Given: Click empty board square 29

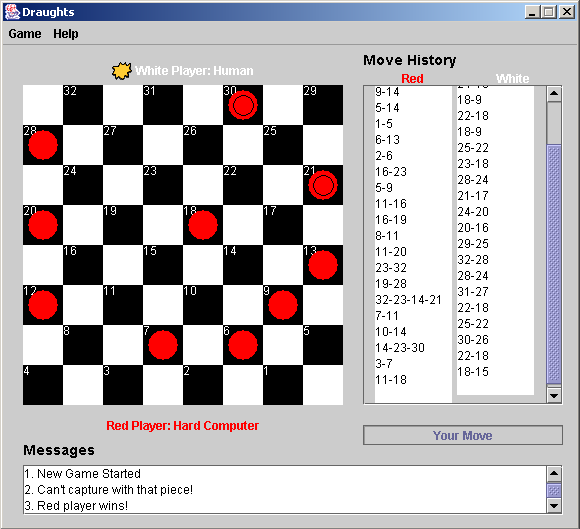Looking at the screenshot, I should (323, 105).
